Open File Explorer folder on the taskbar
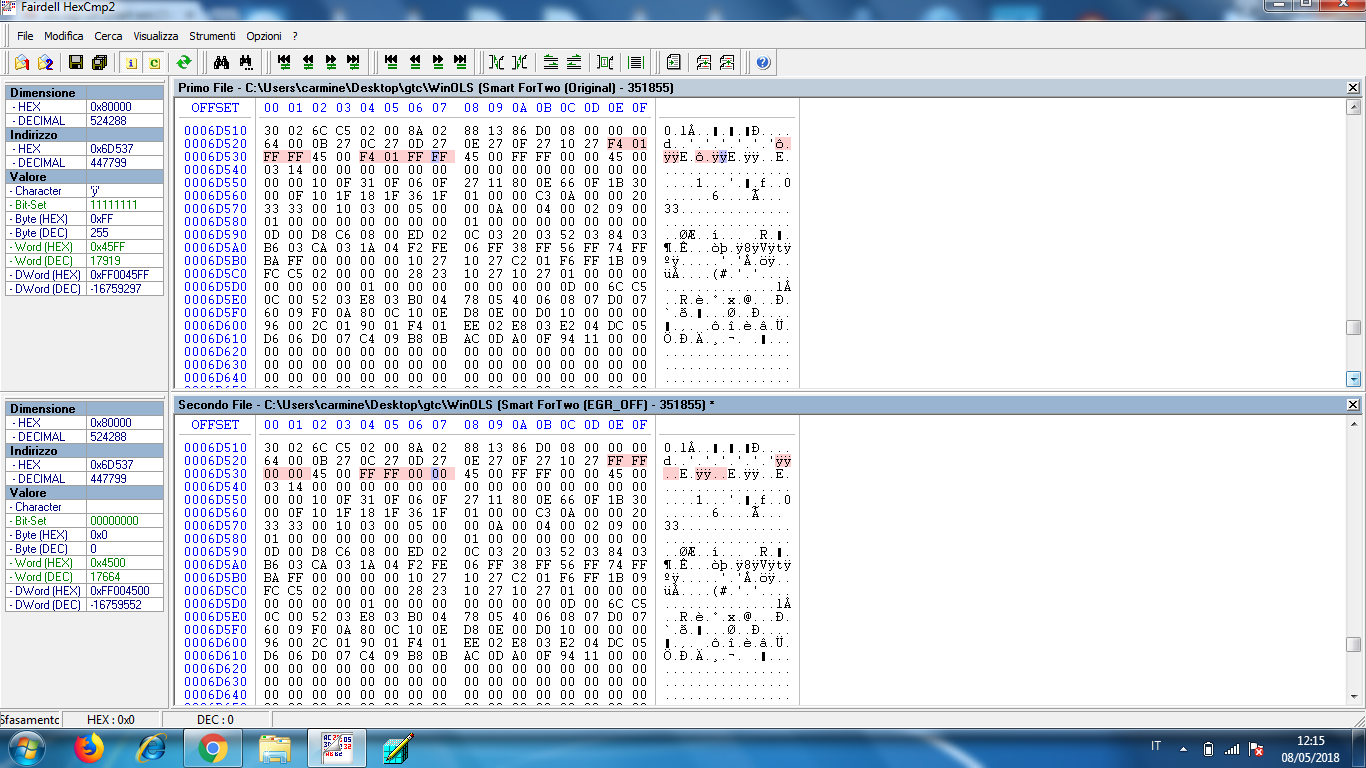Screen dimensions: 1366x768 (275, 748)
